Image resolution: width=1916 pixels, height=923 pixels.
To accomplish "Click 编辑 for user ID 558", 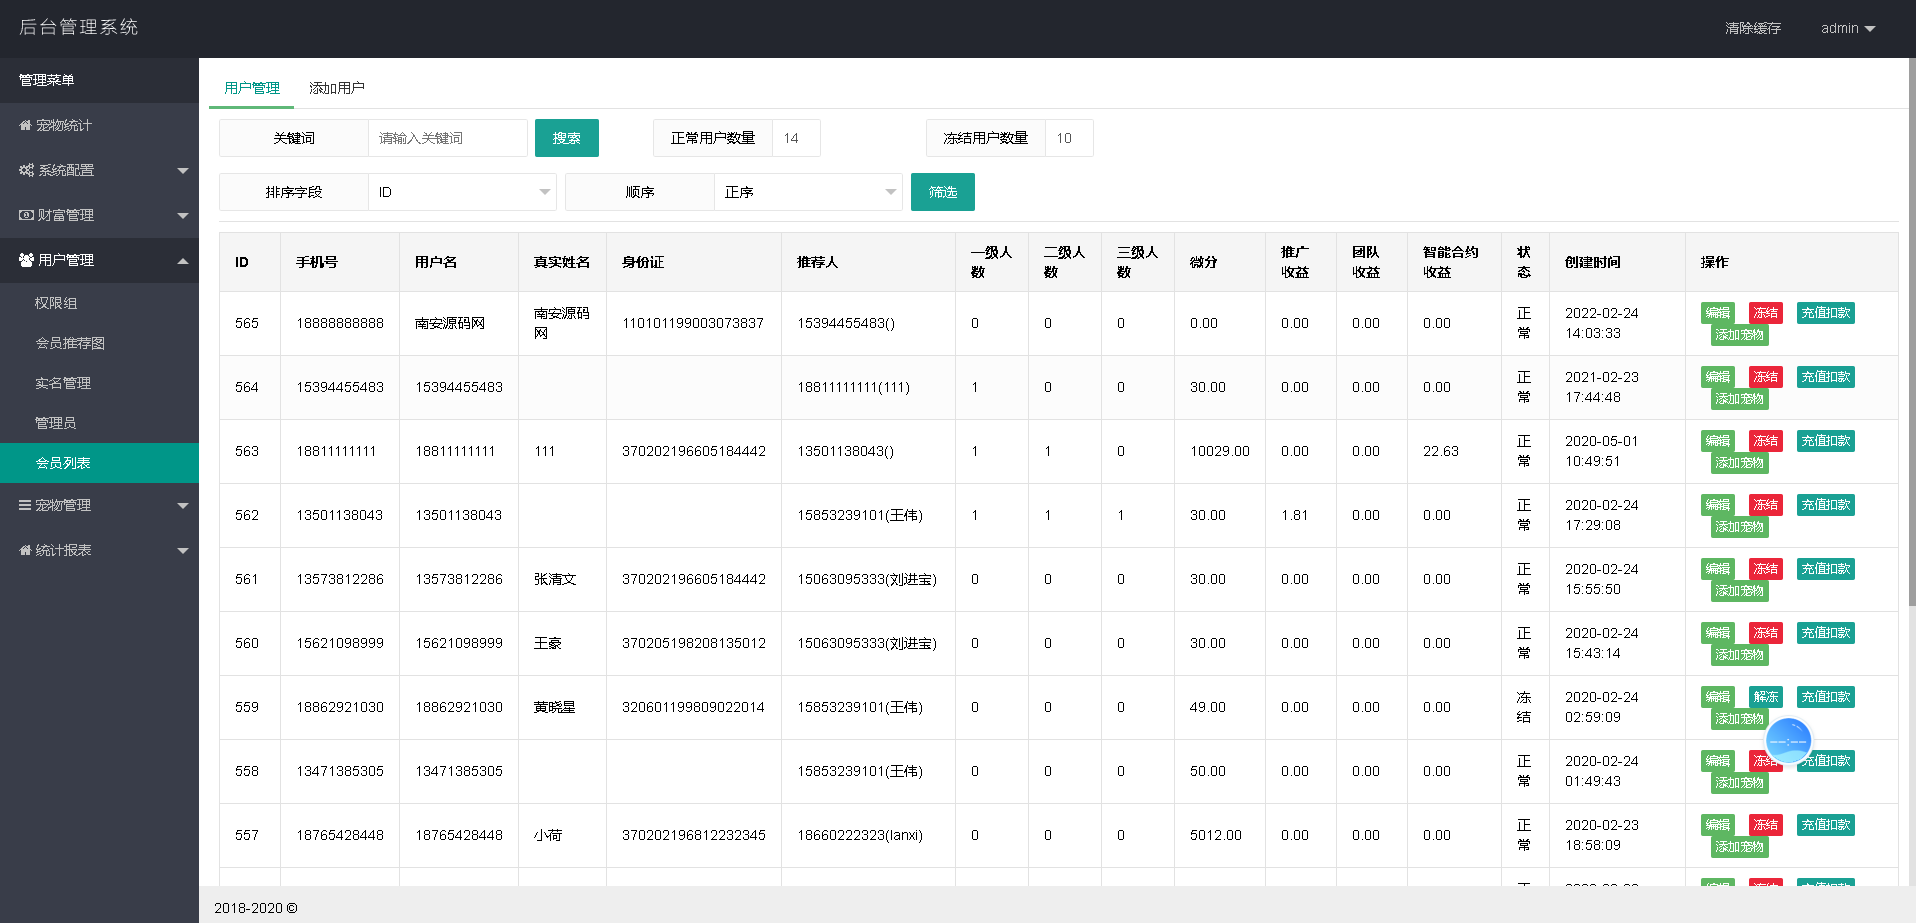I will pyautogui.click(x=1718, y=761).
